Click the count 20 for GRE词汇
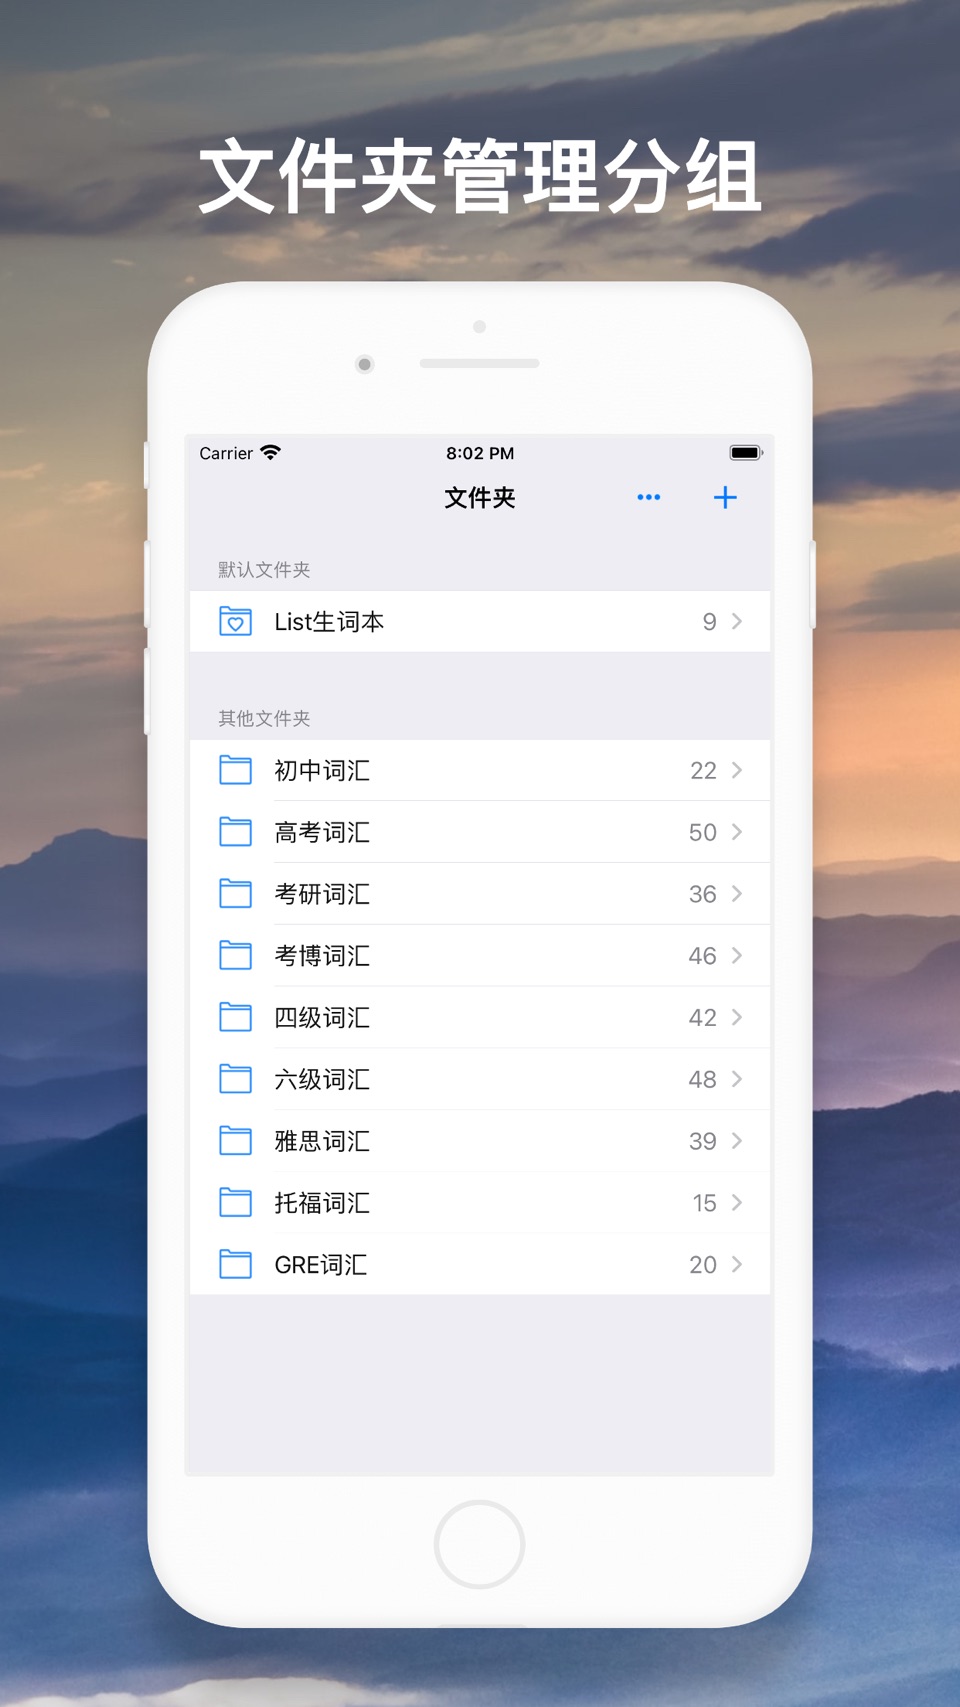 click(x=703, y=1266)
